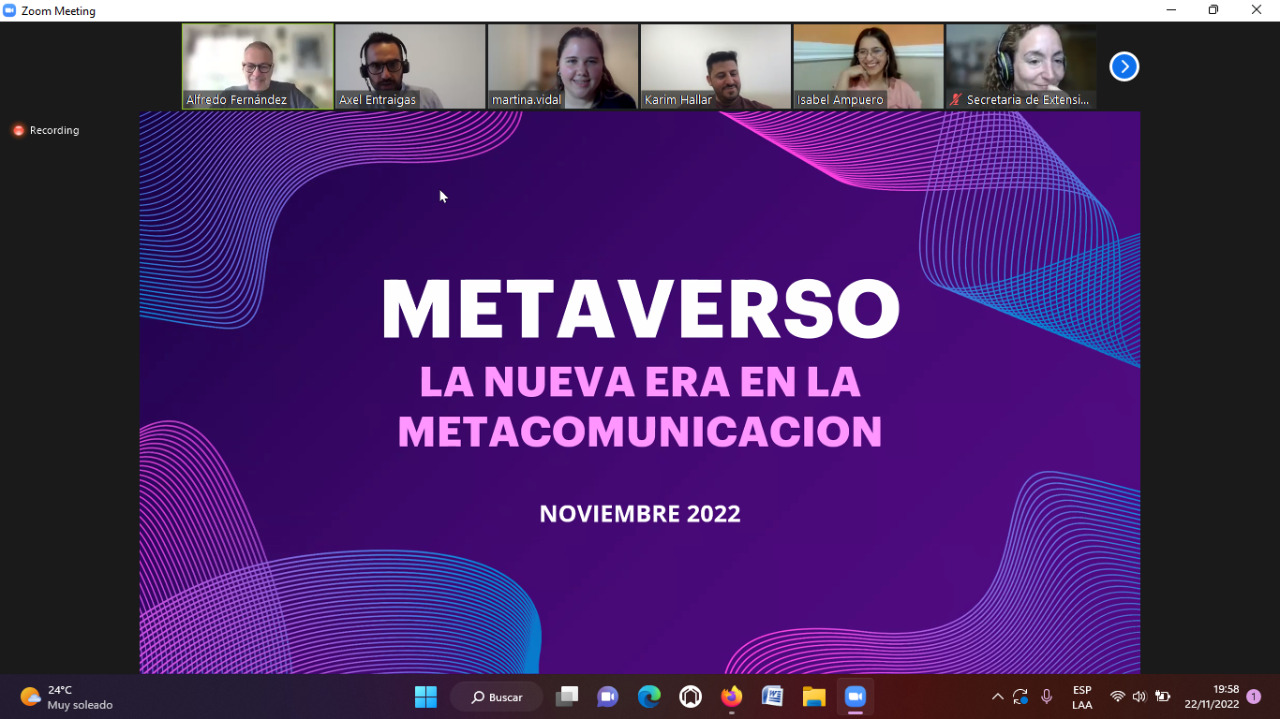This screenshot has height=719, width=1280.
Task: Click martina.vidal's video thumbnail
Action: coord(563,66)
